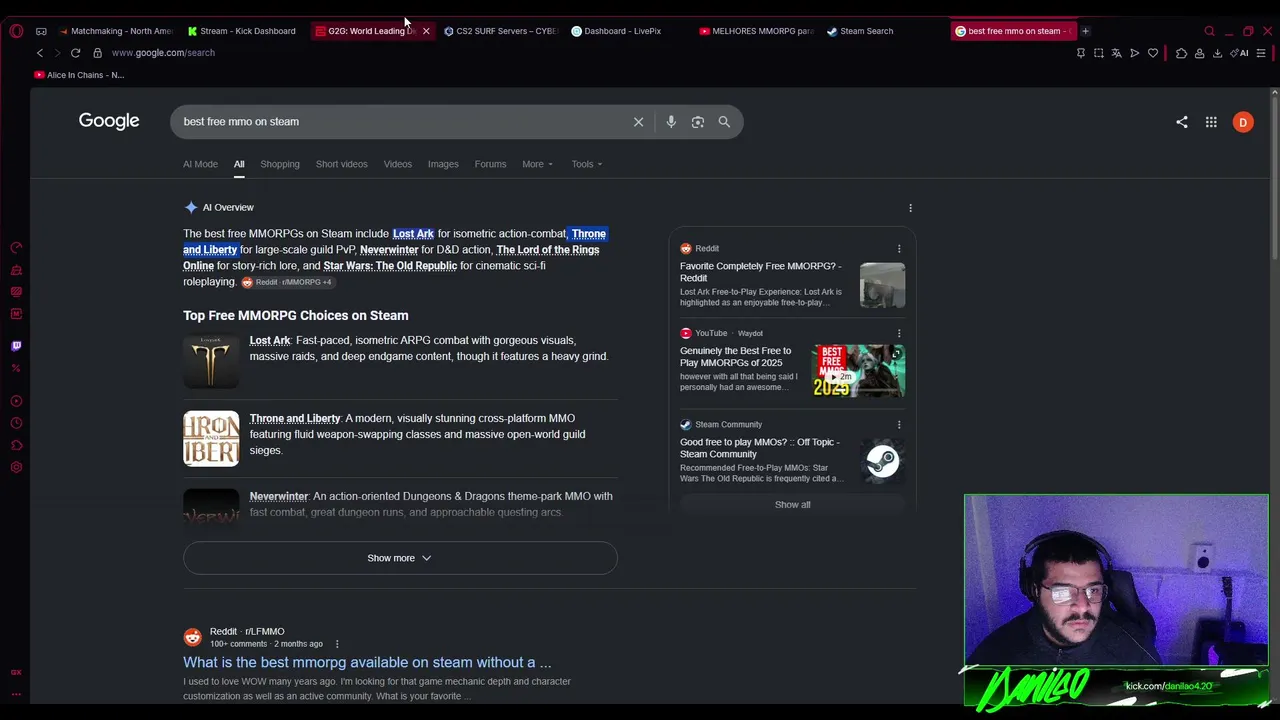
Task: Reload the current Google search page
Action: [x=75, y=53]
